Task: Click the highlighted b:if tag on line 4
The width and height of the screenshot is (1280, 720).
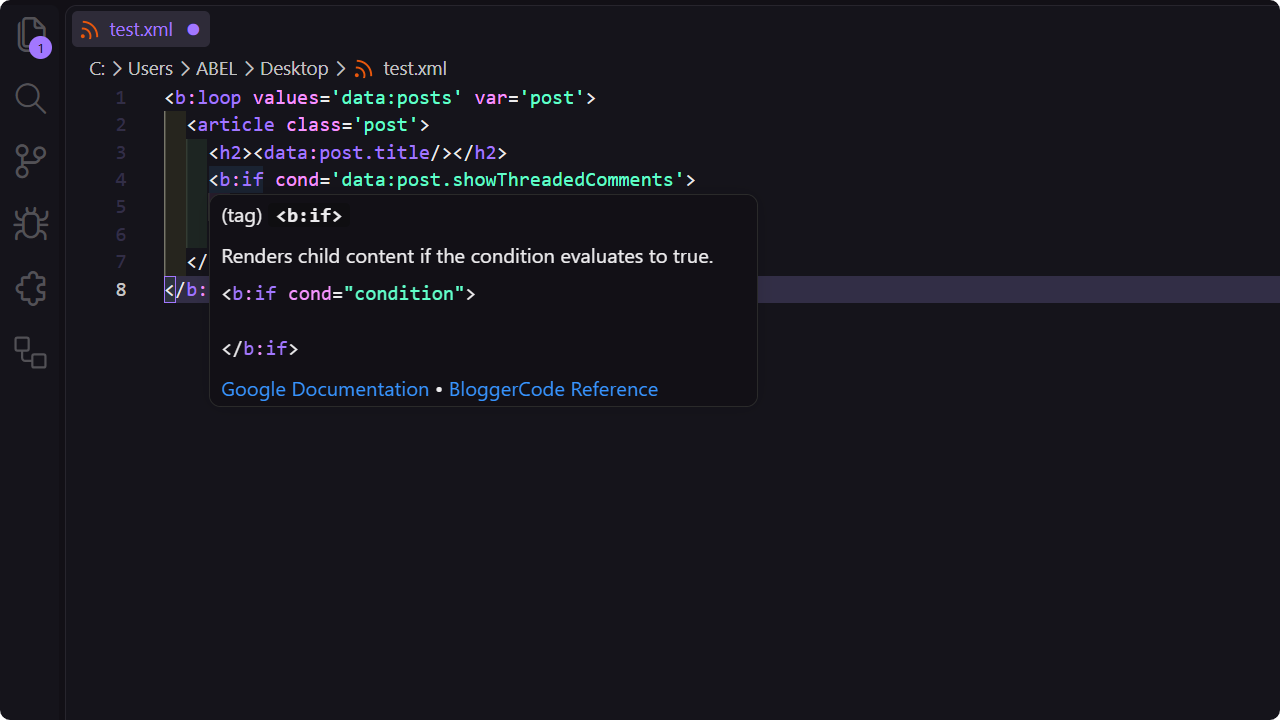Action: click(x=241, y=180)
